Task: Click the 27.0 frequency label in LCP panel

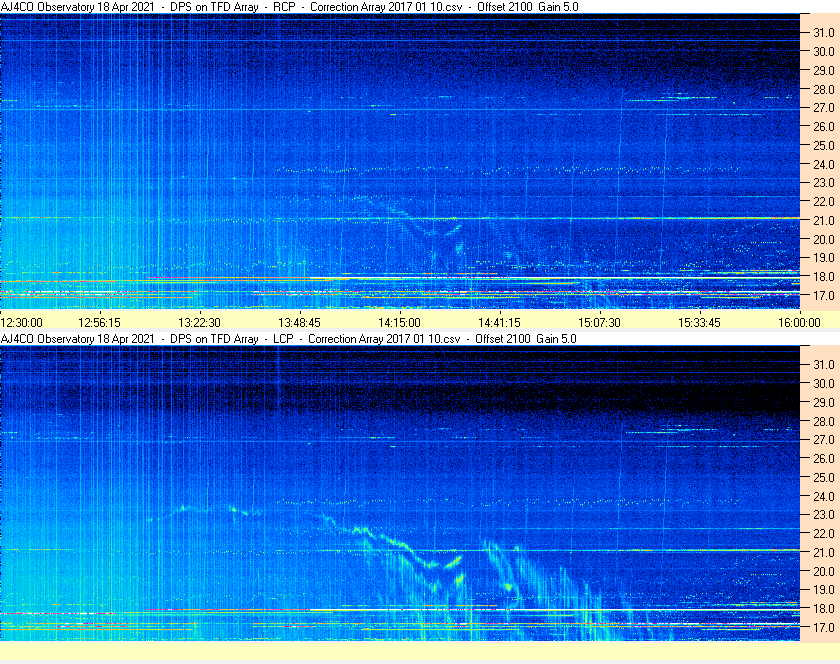Action: (824, 439)
